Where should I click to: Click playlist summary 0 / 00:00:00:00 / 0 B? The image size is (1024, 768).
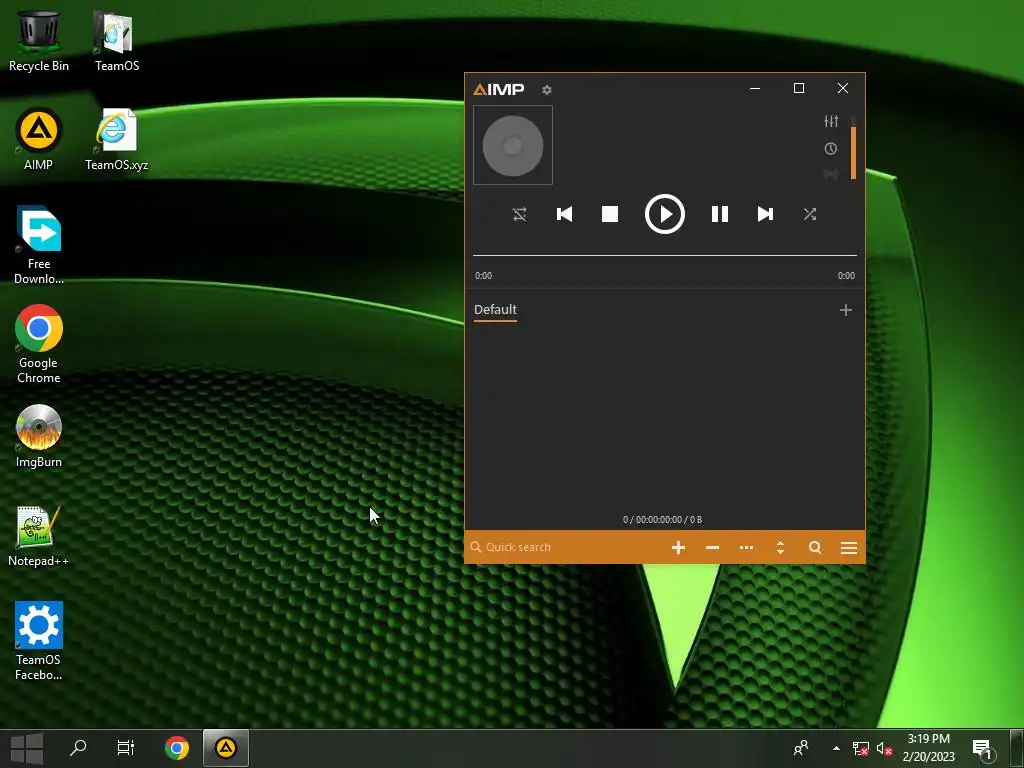[x=662, y=520]
